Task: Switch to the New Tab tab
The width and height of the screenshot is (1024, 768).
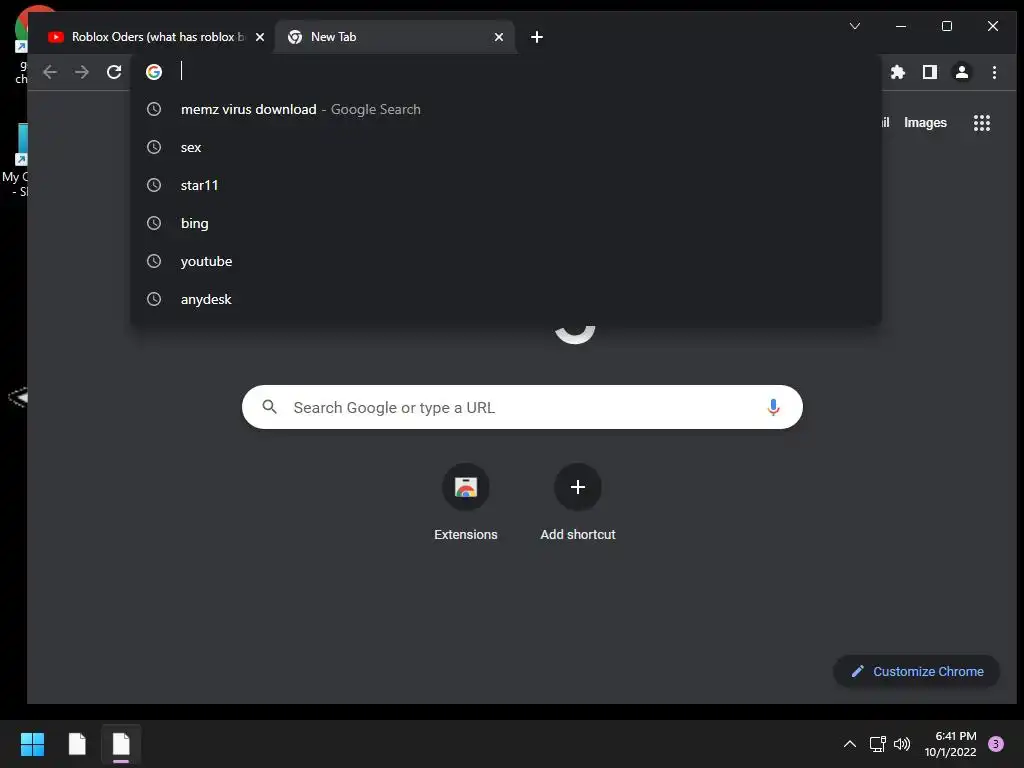Action: 395,37
